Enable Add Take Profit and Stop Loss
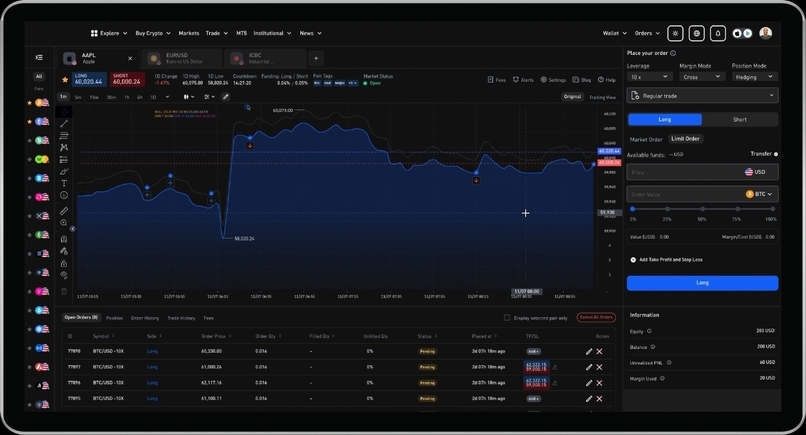 click(633, 259)
